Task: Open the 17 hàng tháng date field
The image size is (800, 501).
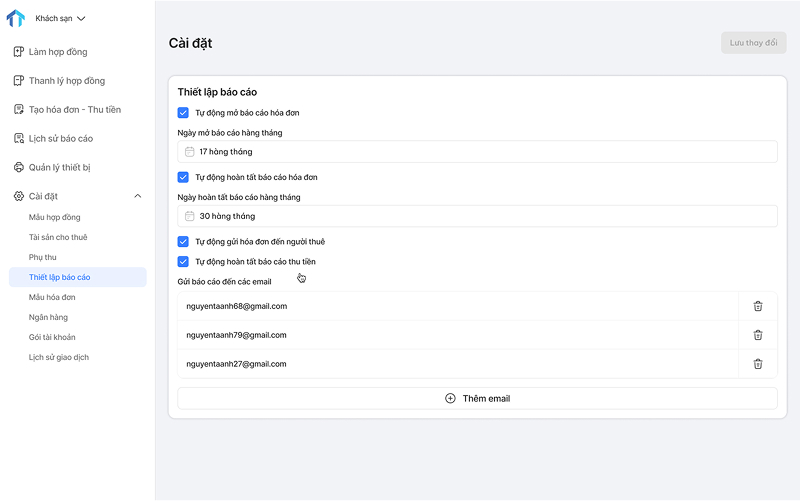Action: point(477,152)
